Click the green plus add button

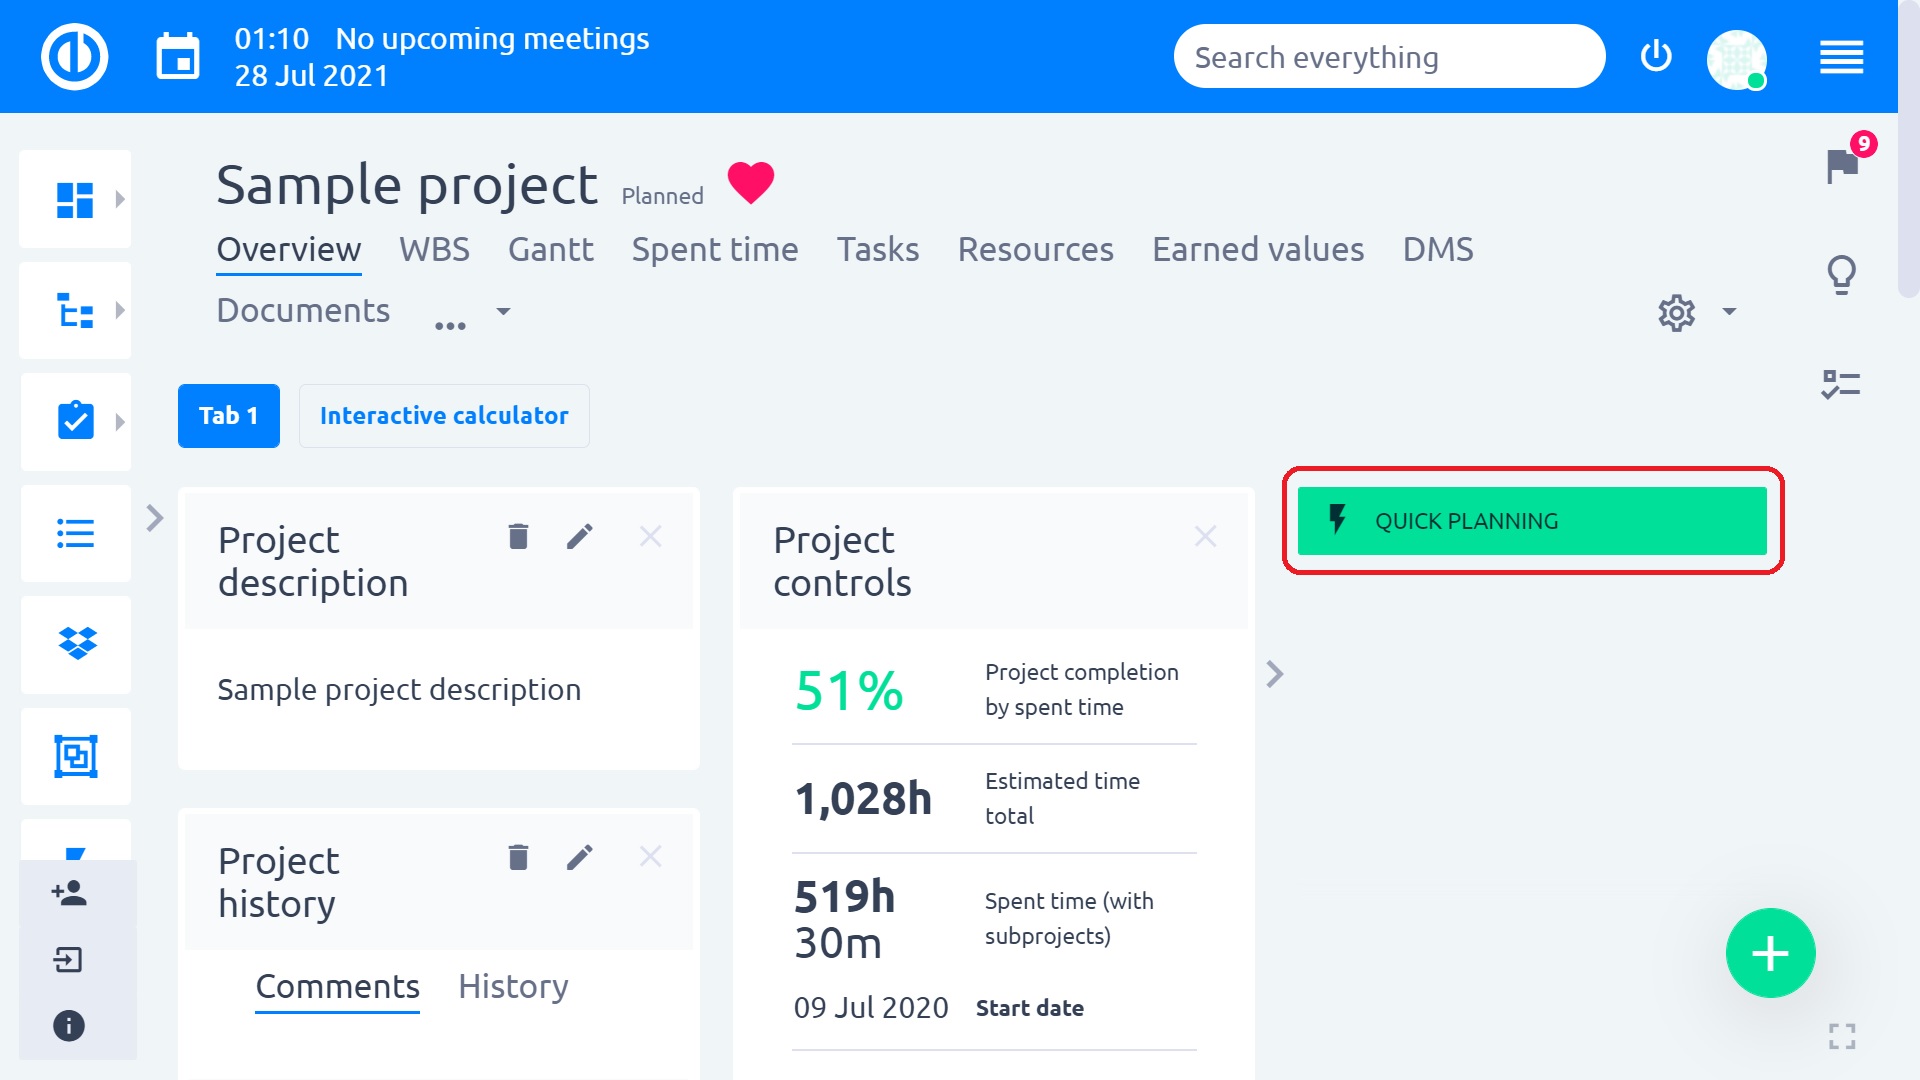(1770, 953)
